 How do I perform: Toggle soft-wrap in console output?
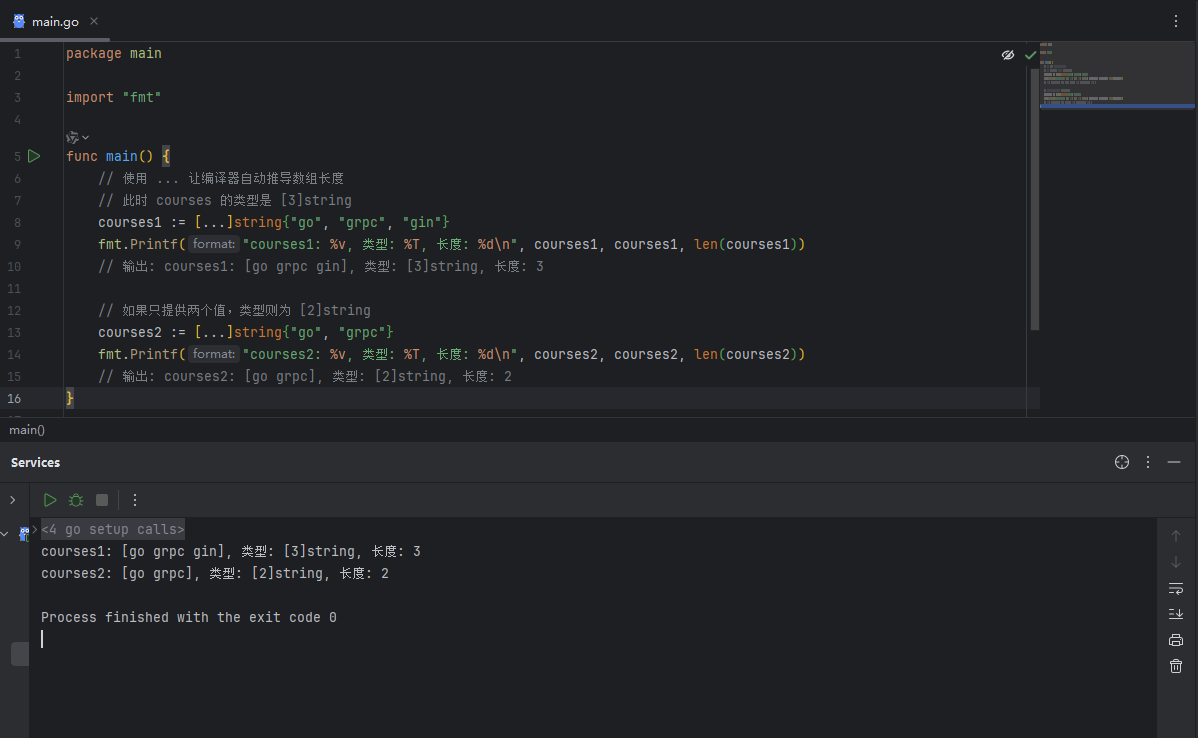click(x=1176, y=588)
